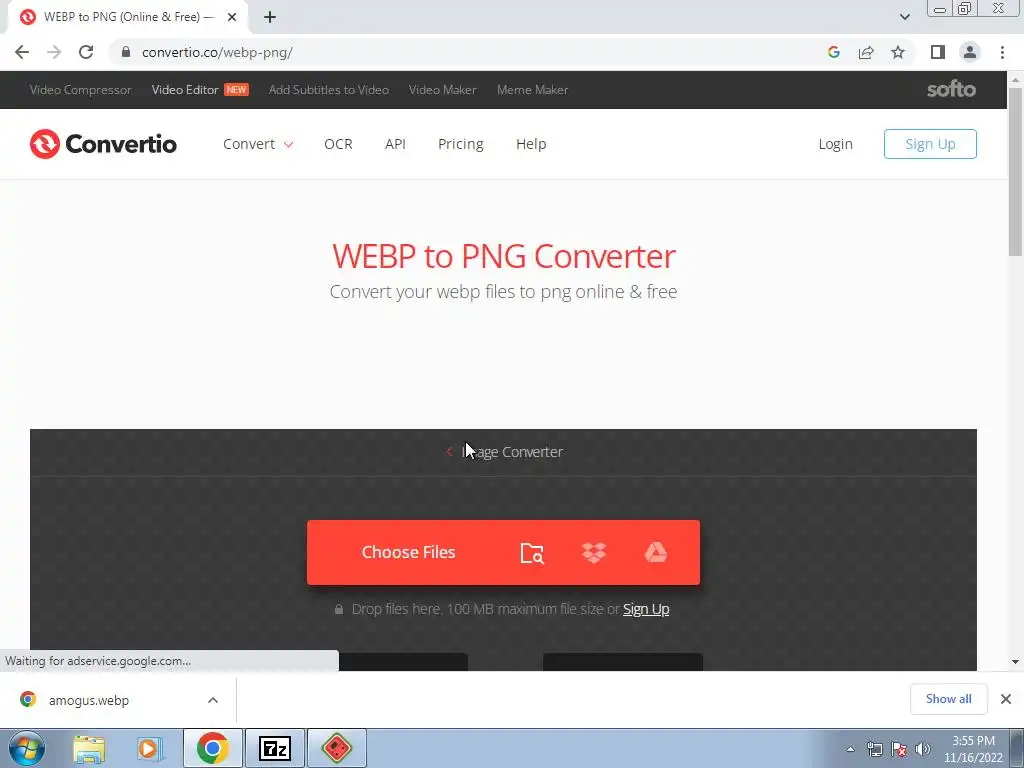
Task: Click the browser forward arrow
Action: tap(54, 52)
